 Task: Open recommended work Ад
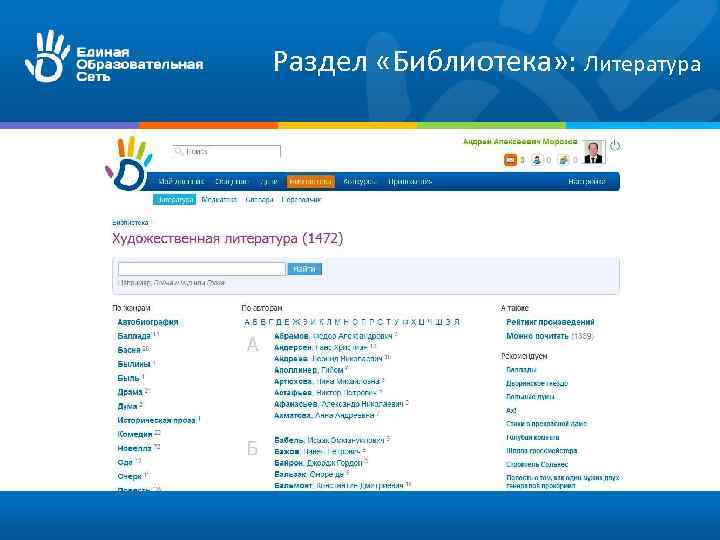(x=511, y=411)
